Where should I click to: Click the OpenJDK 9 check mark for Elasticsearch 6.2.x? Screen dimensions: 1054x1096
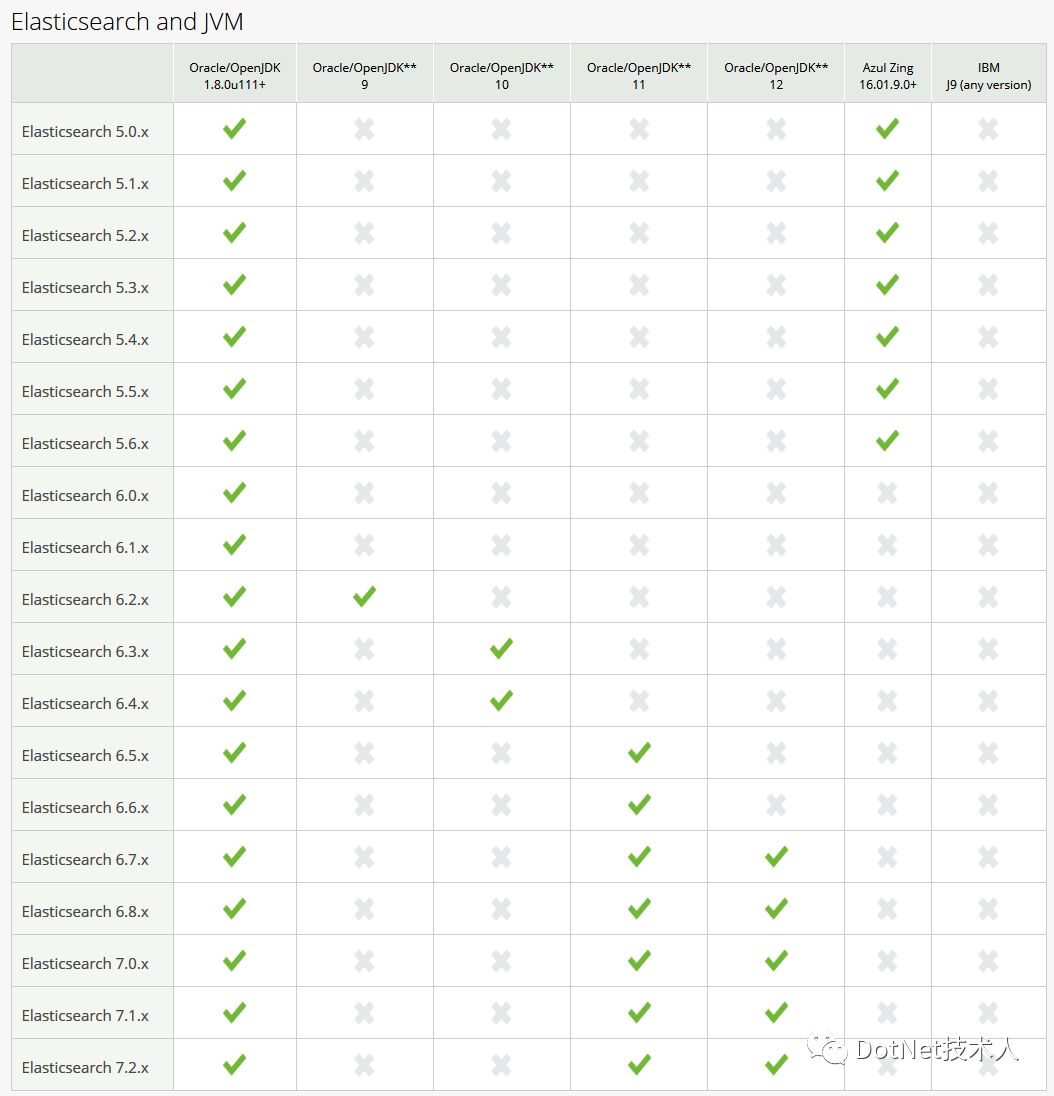point(364,596)
